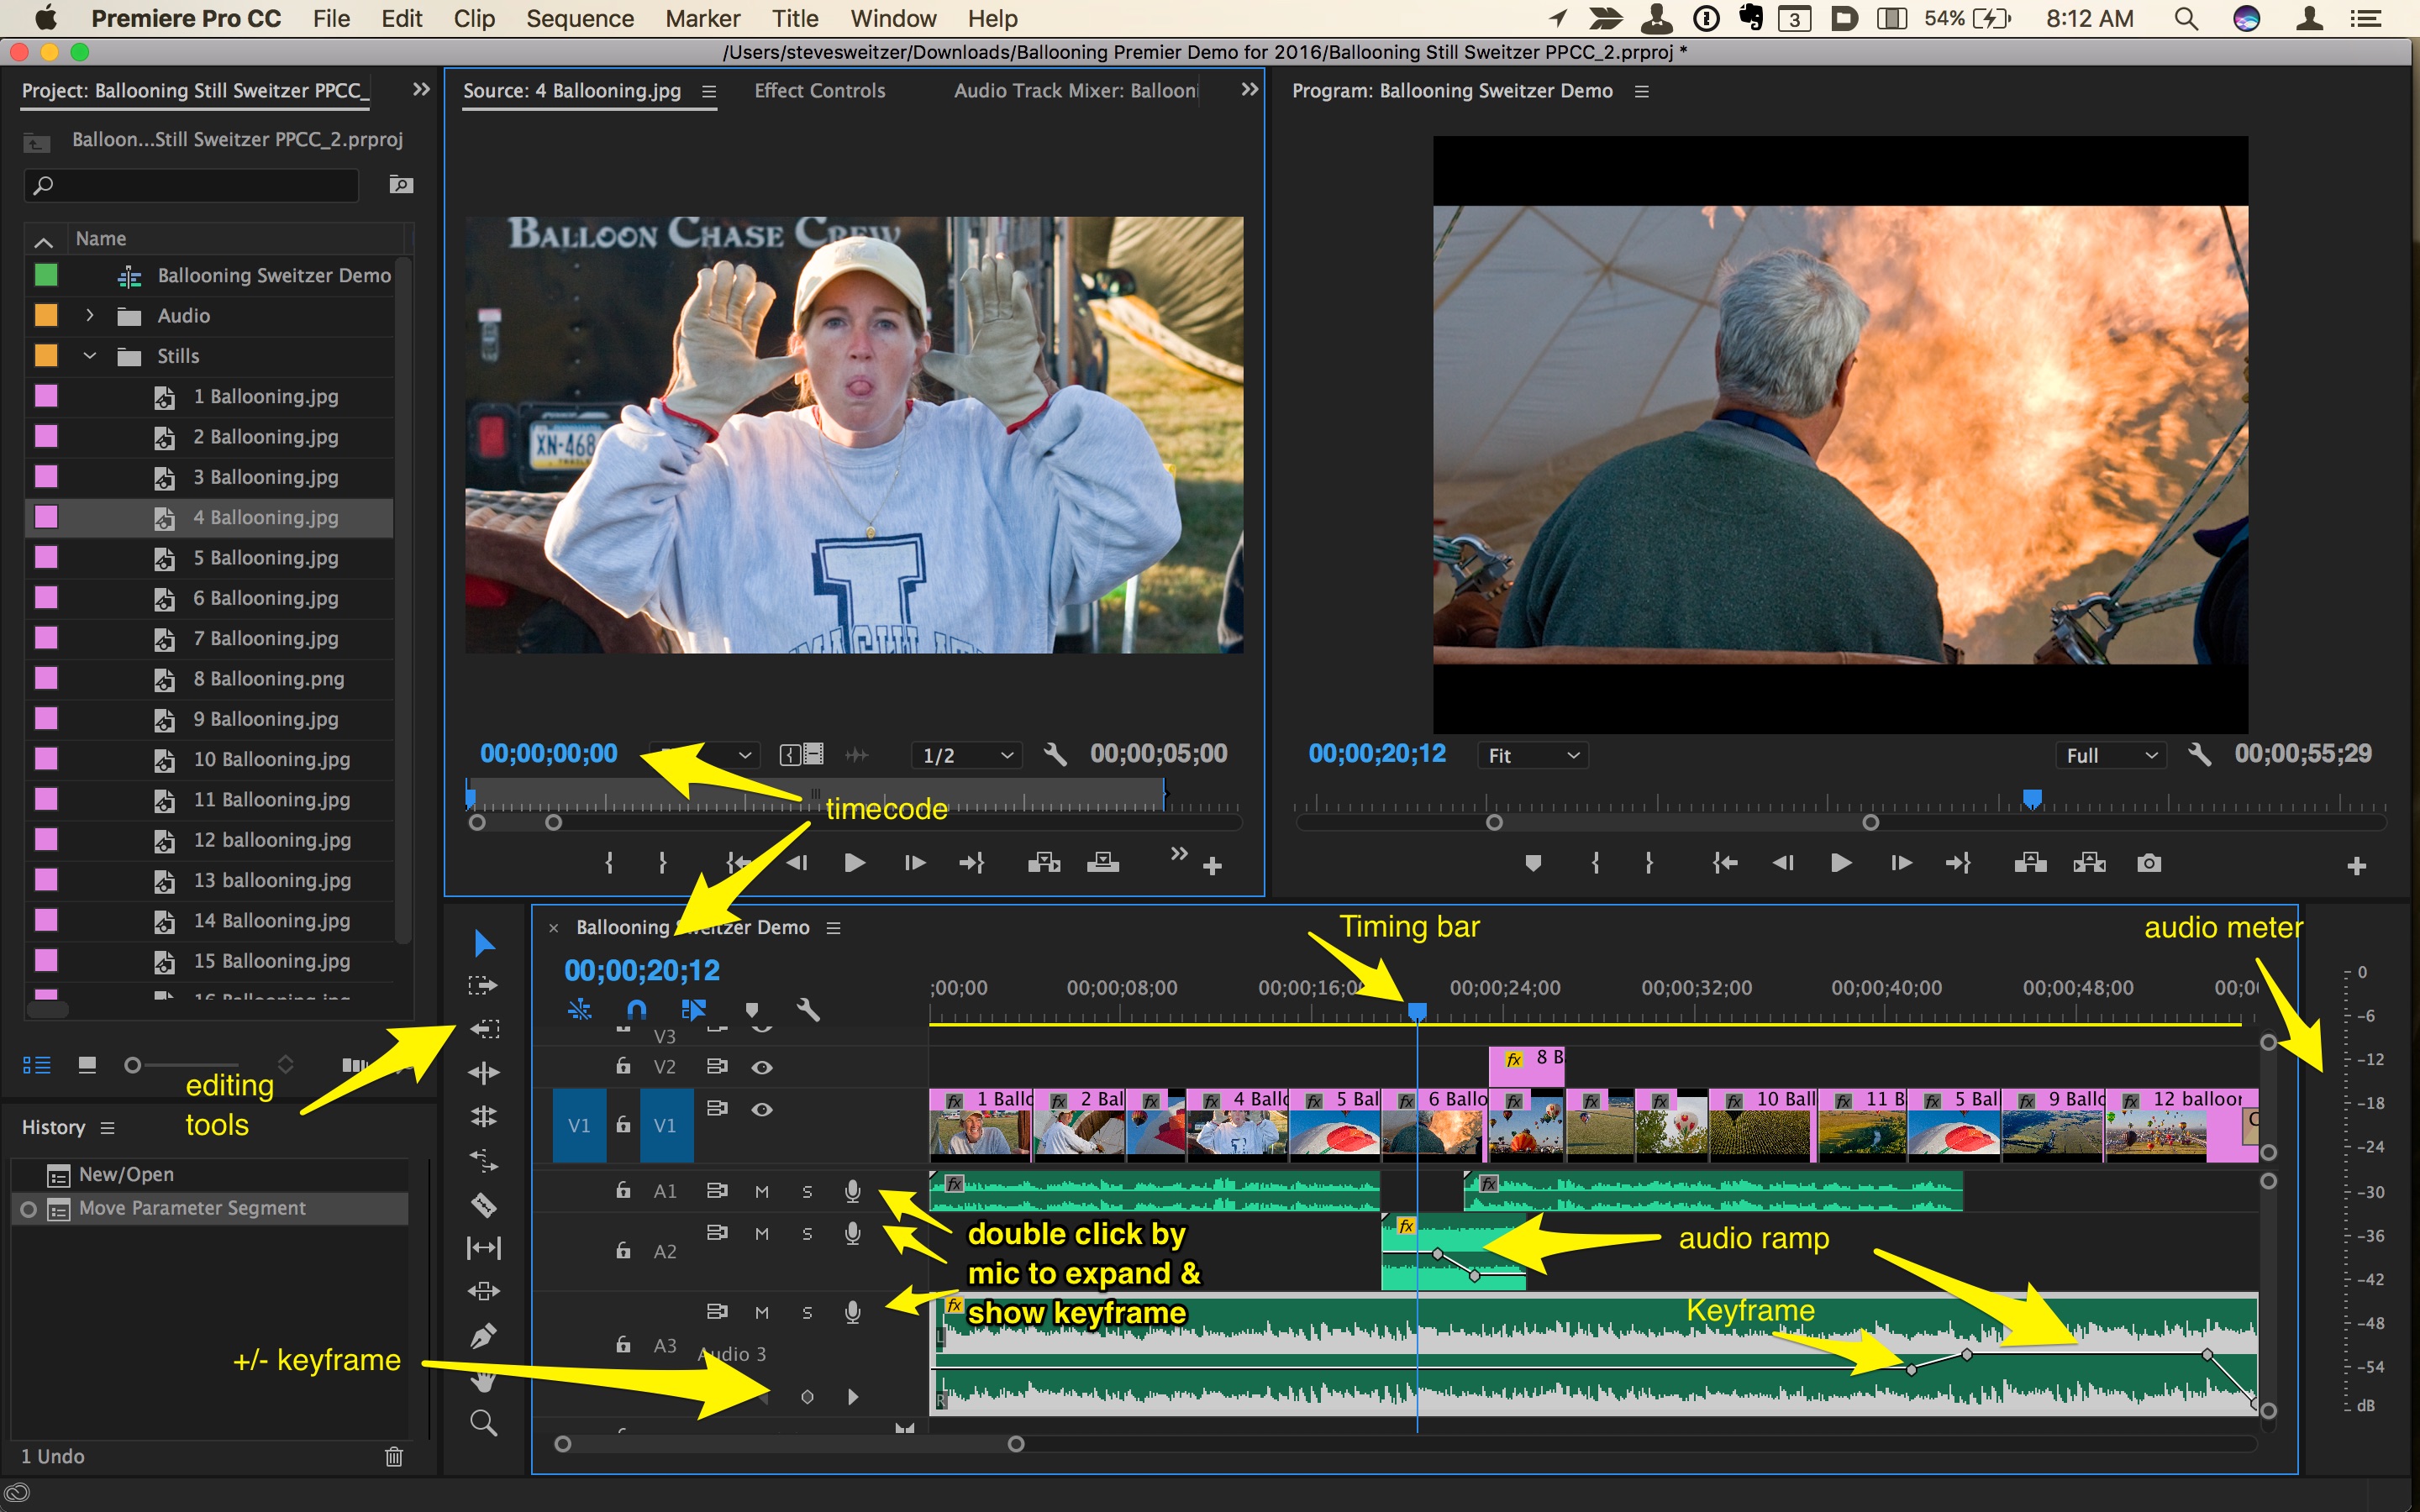2420x1512 pixels.
Task: Open Source panel overflow chevrons
Action: [1249, 89]
